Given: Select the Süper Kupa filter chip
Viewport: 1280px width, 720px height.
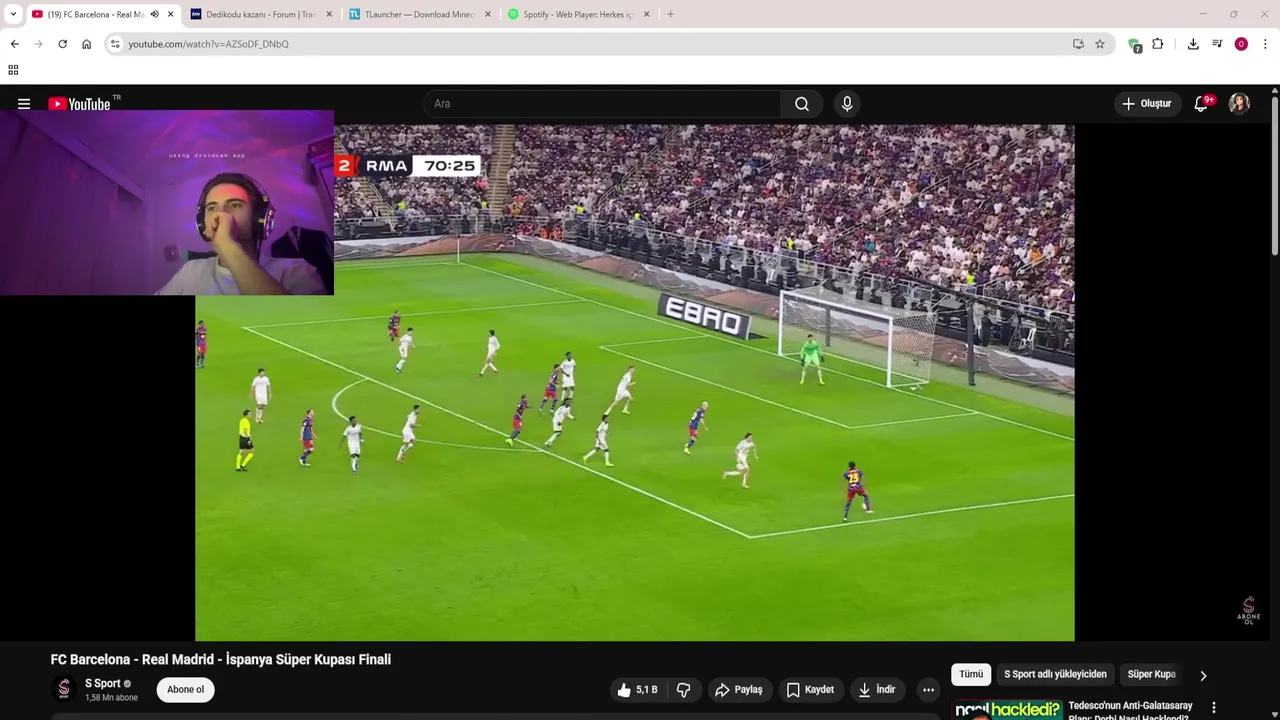Looking at the screenshot, I should click(x=1152, y=675).
